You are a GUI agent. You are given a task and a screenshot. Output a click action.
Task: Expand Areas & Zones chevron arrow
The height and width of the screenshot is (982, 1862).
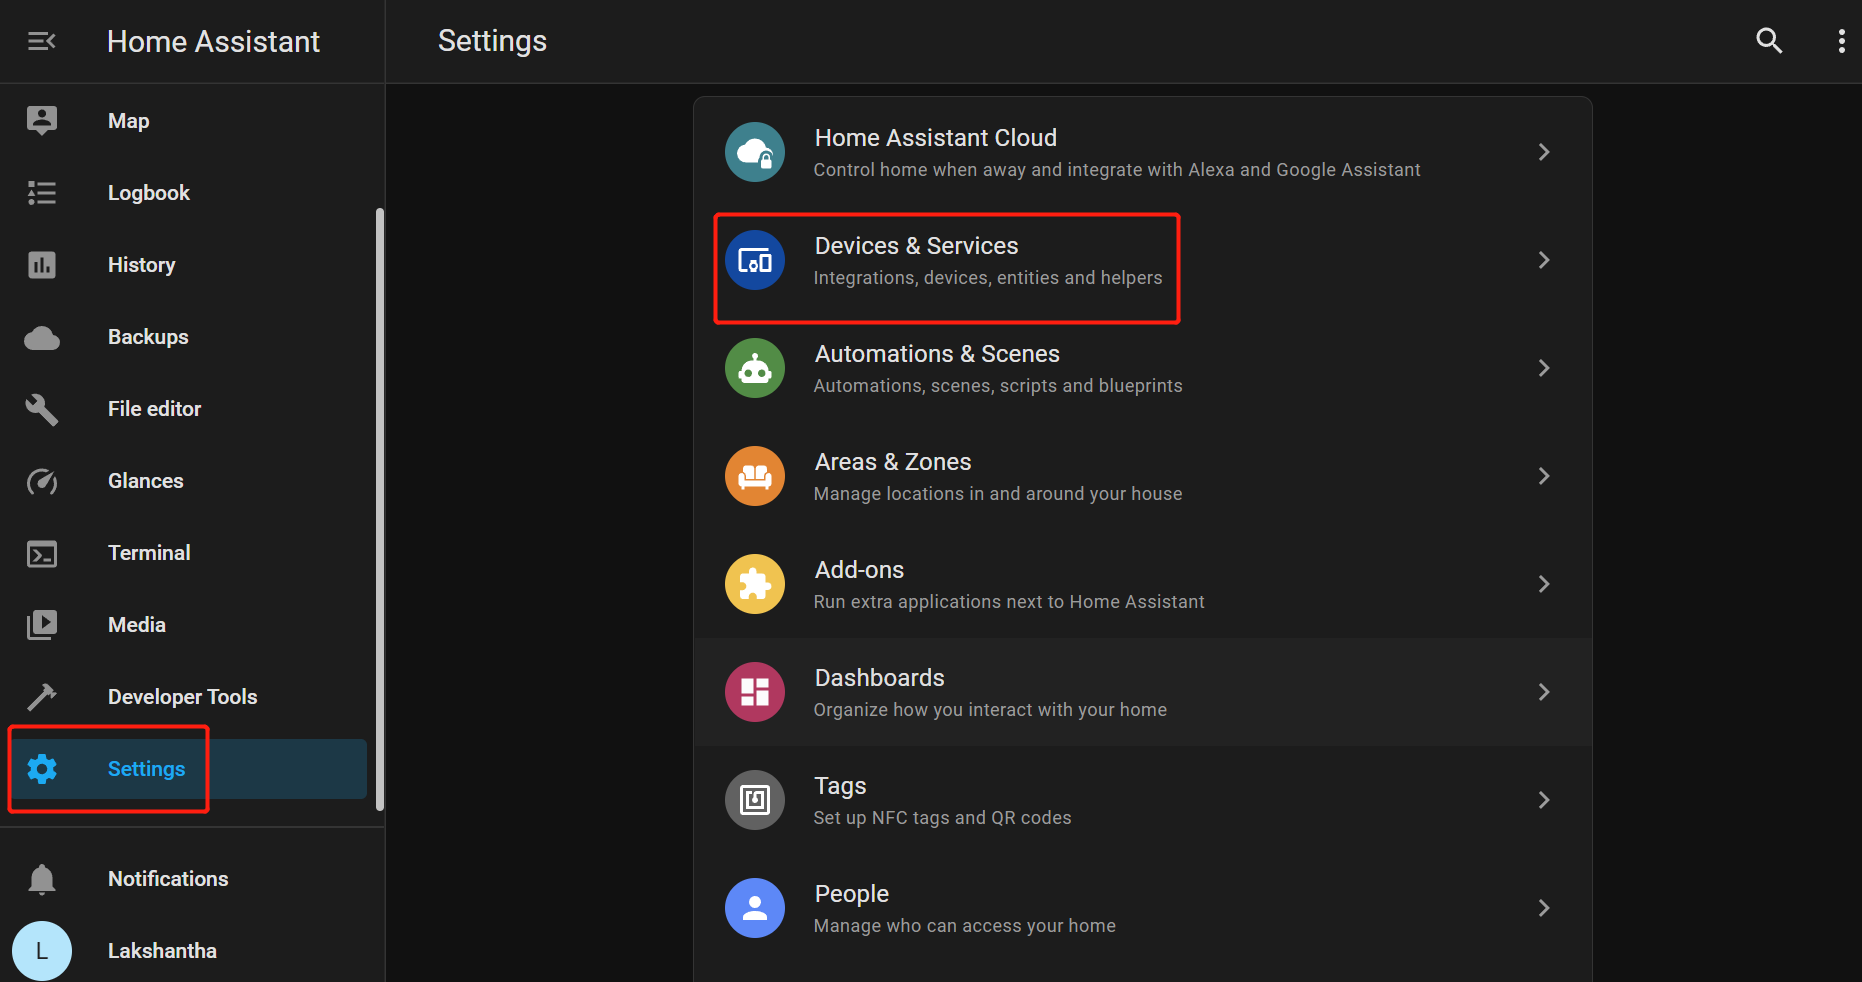tap(1544, 476)
